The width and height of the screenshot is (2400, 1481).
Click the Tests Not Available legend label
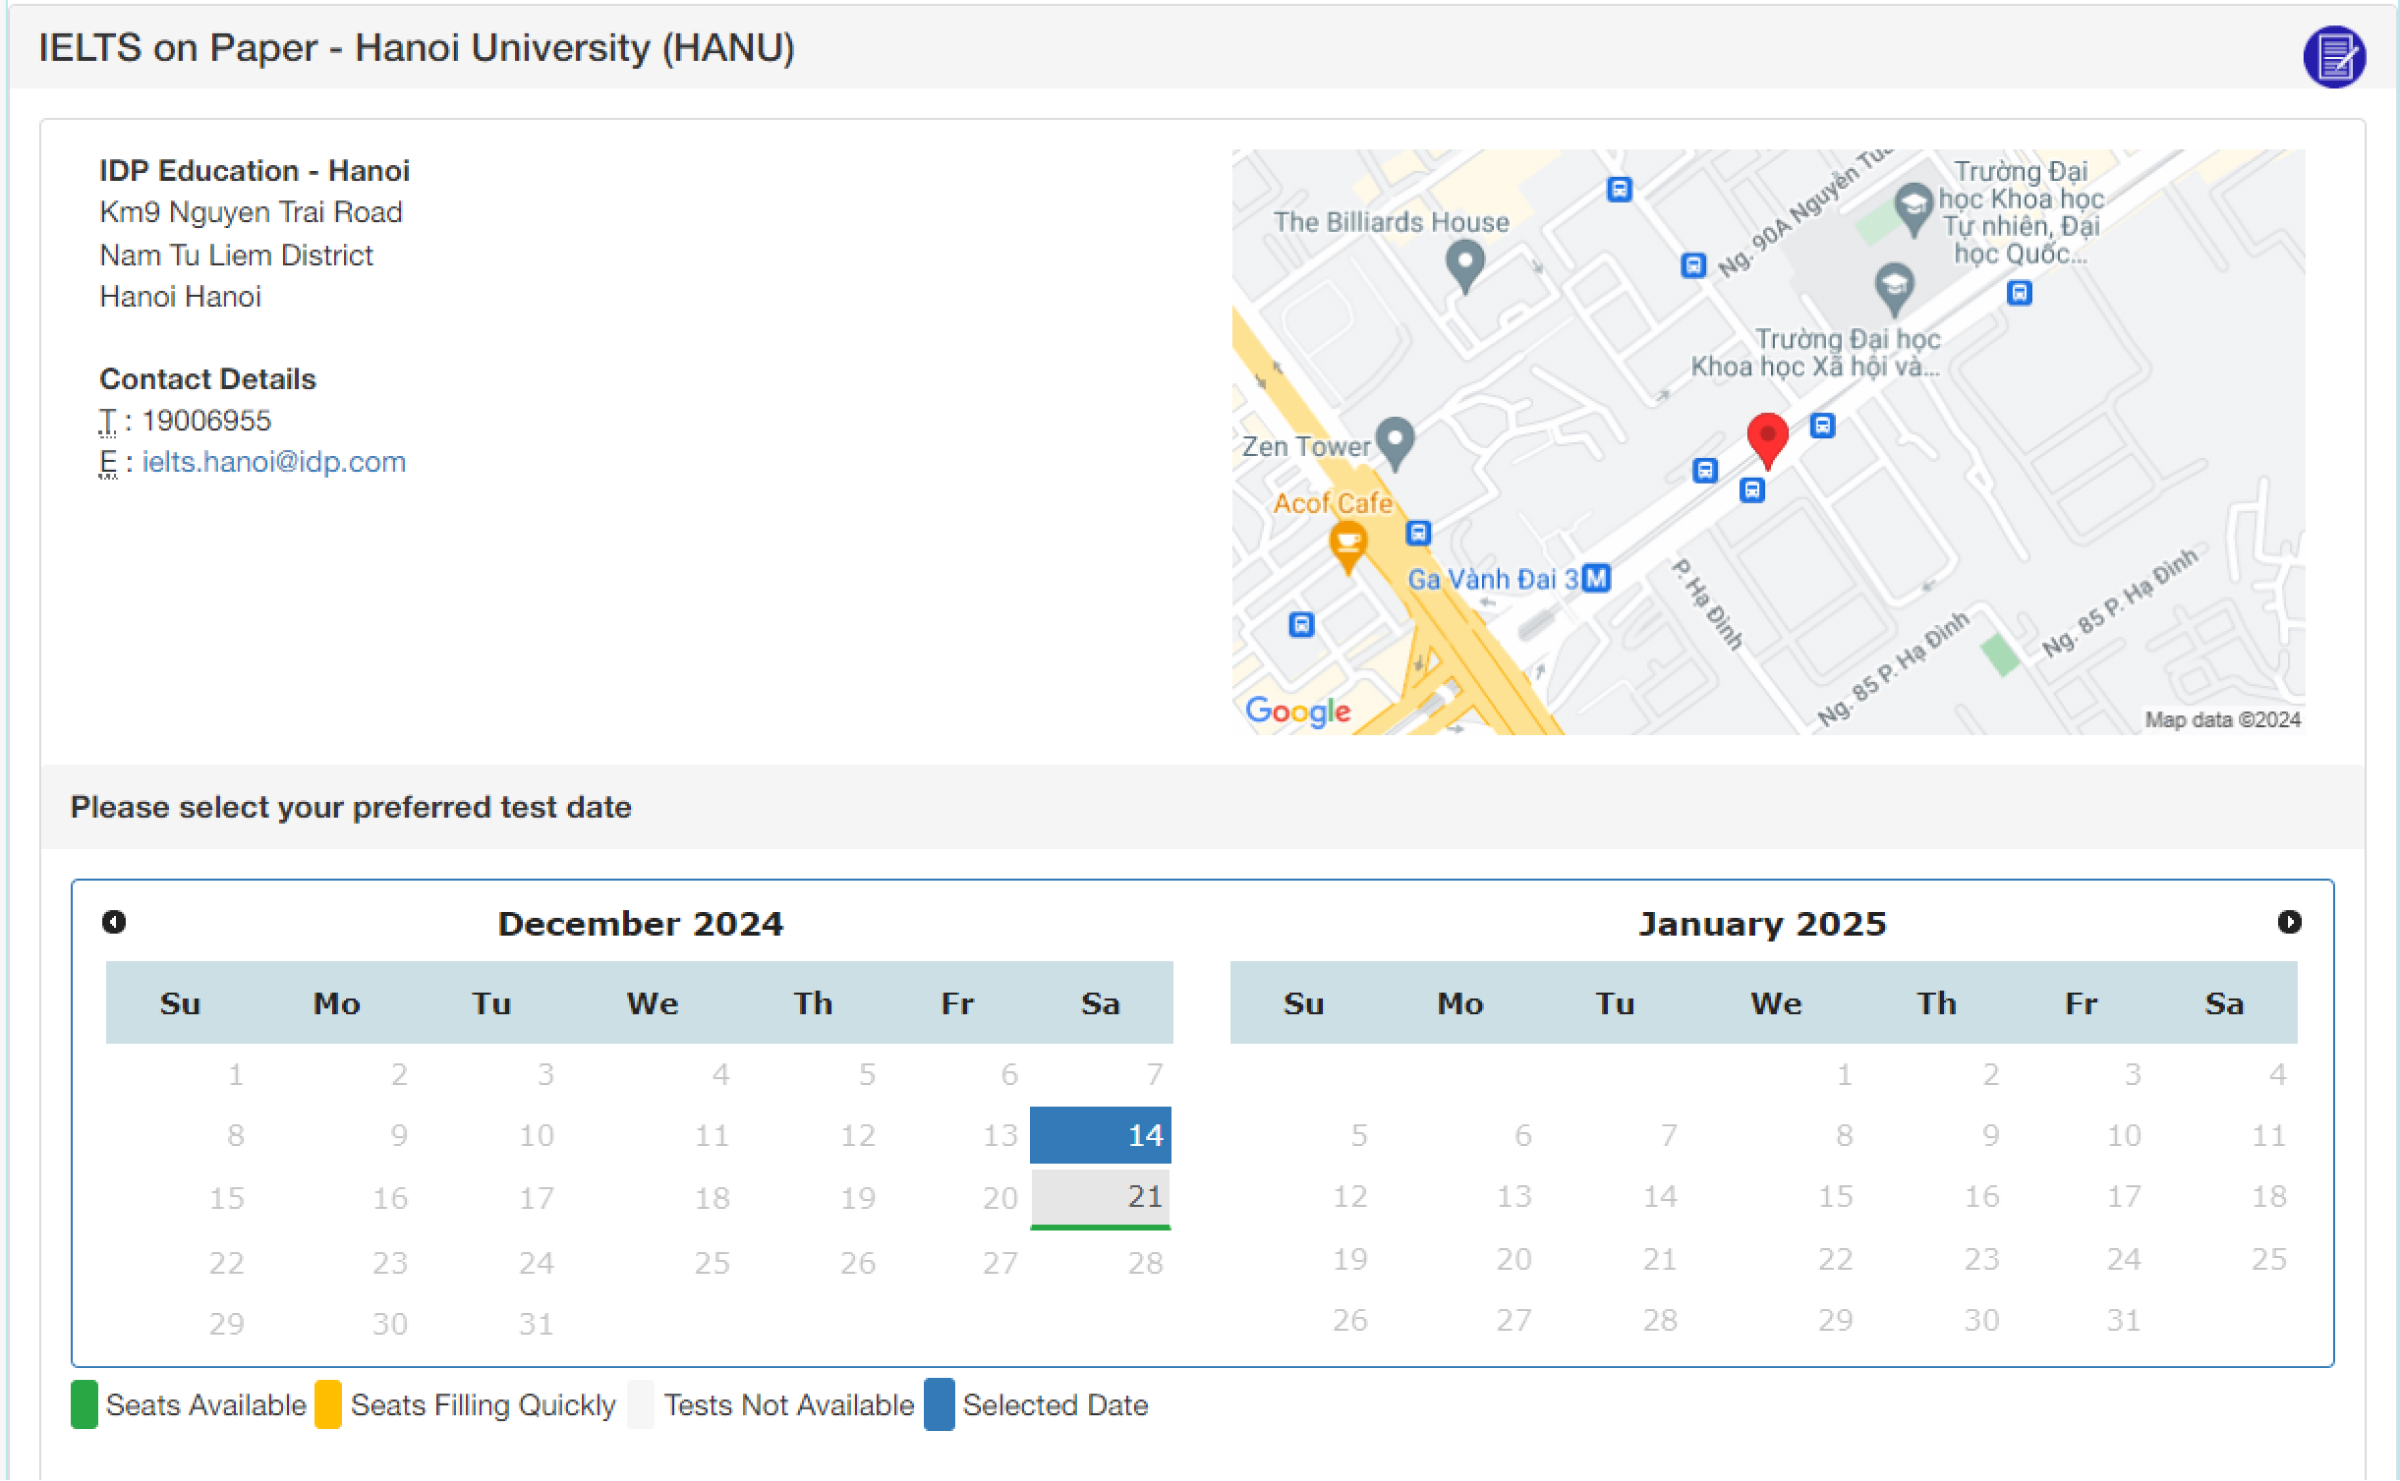(789, 1406)
